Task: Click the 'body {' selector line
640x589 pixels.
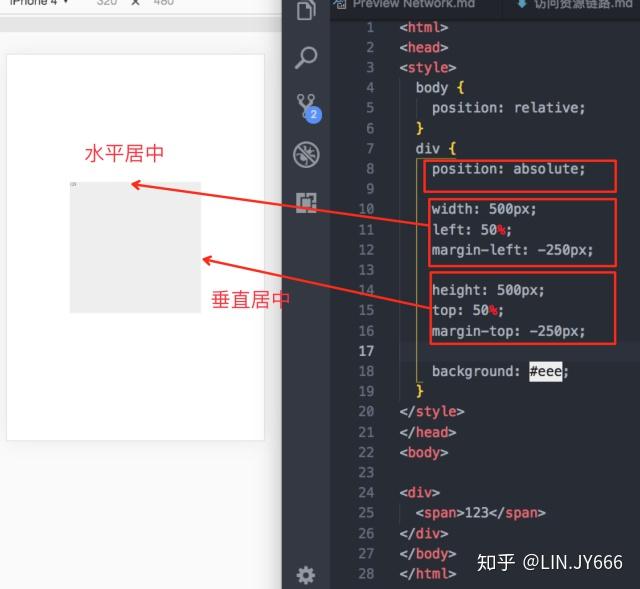Action: pyautogui.click(x=440, y=88)
